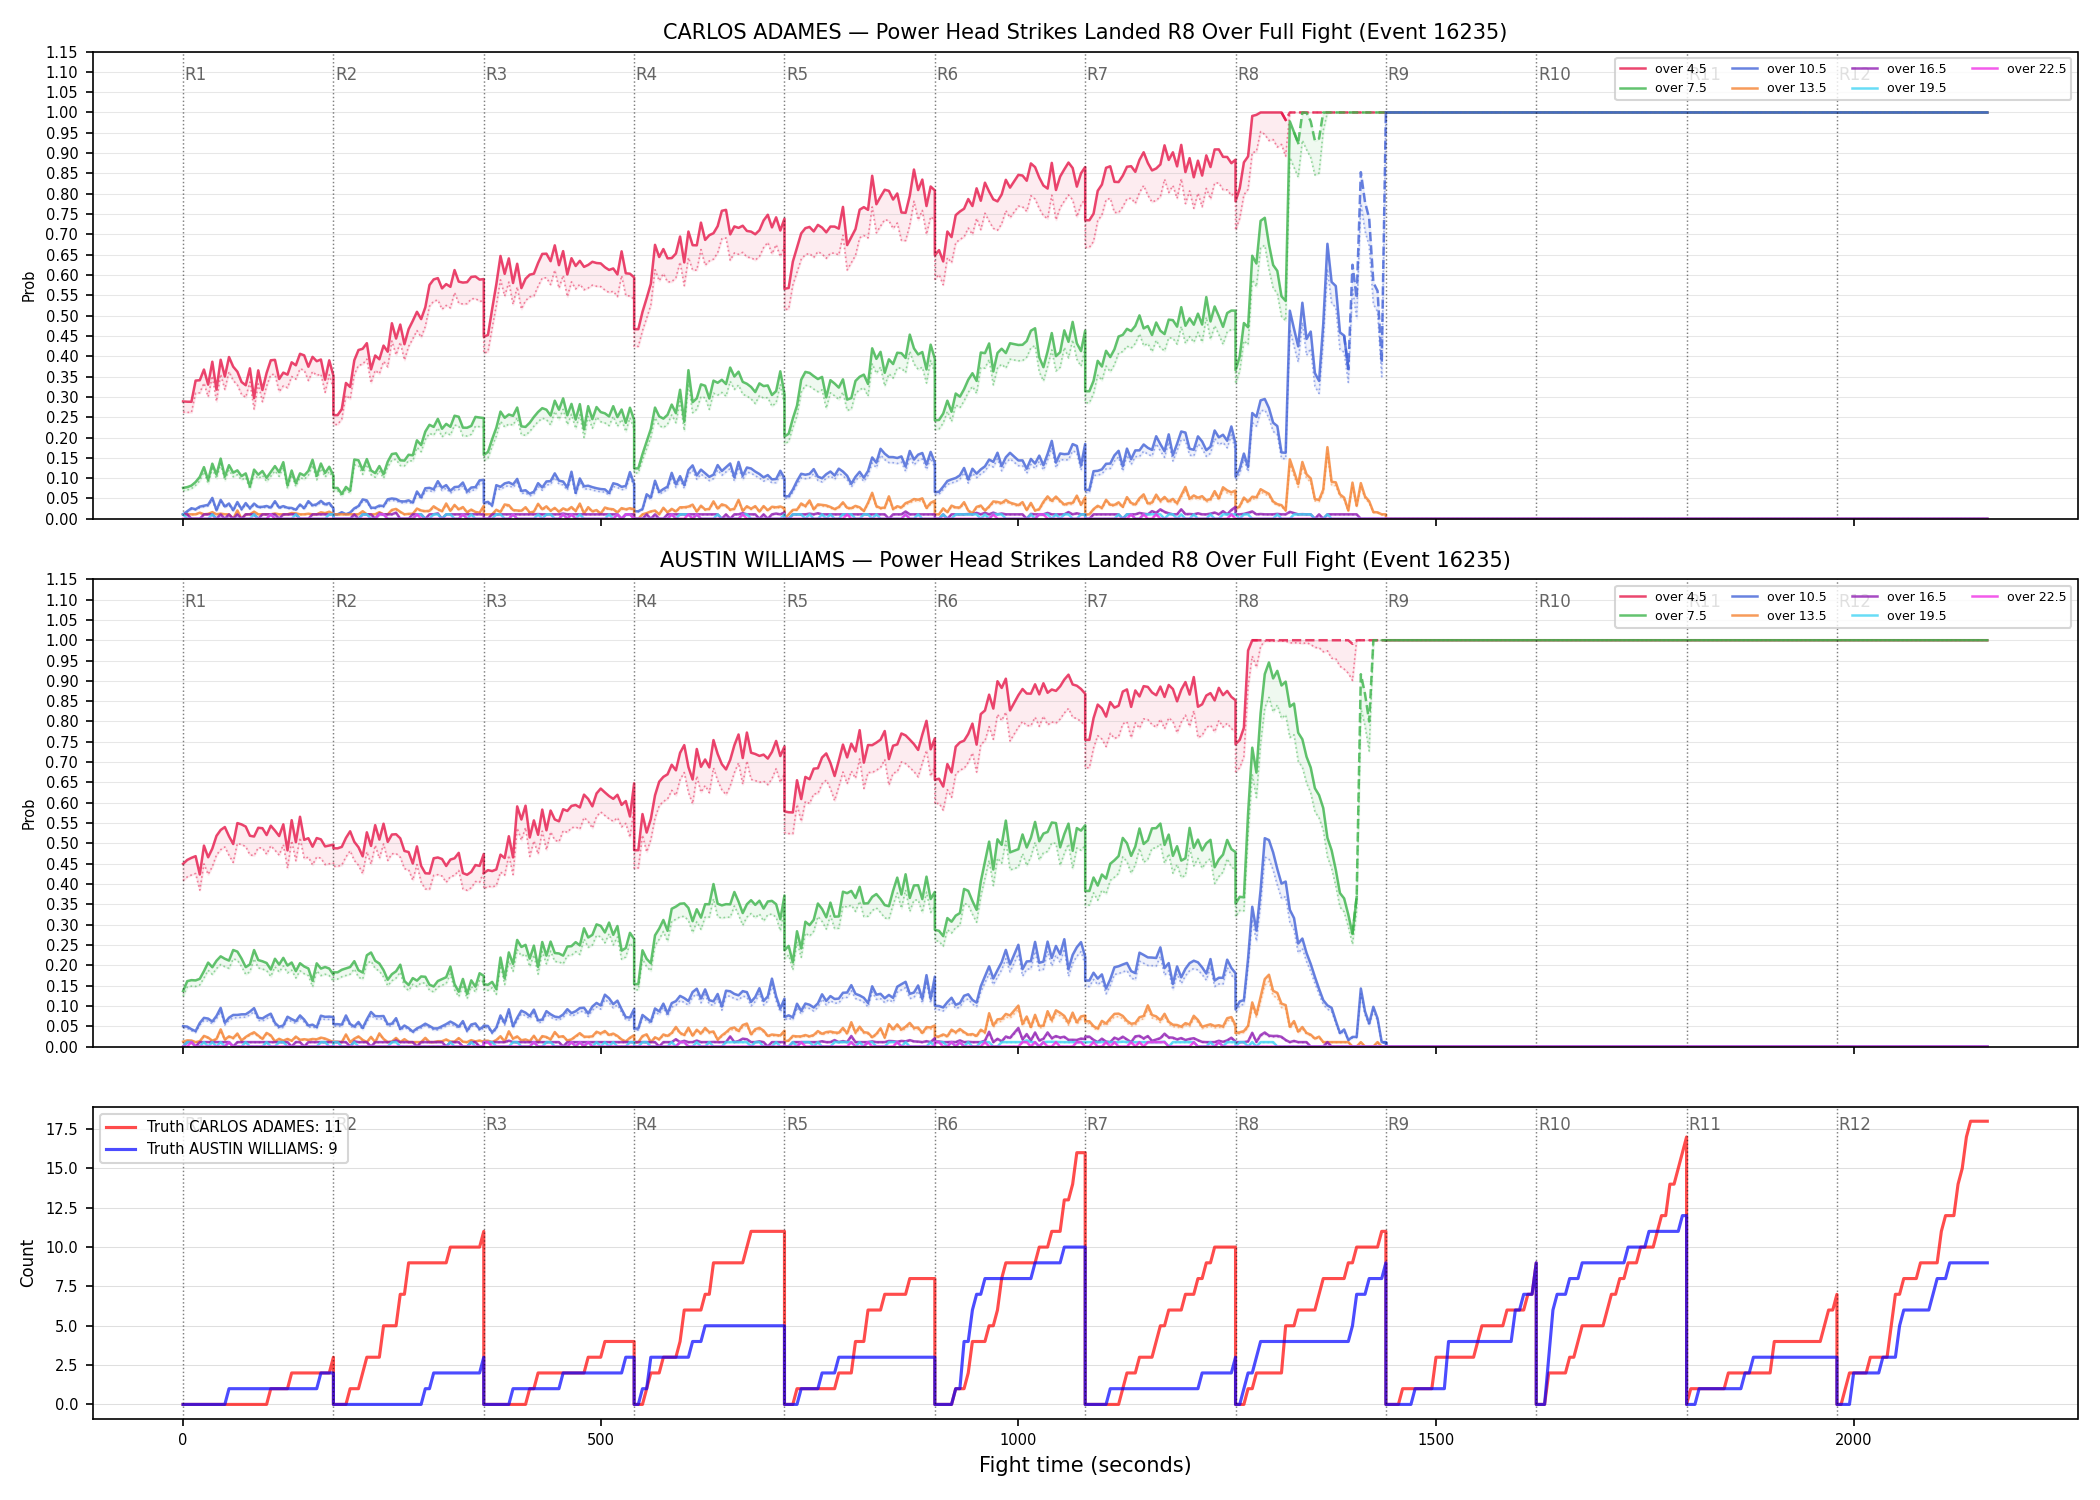
Task: Click the R1 marker in Austin Williams chart
Action: tap(195, 601)
